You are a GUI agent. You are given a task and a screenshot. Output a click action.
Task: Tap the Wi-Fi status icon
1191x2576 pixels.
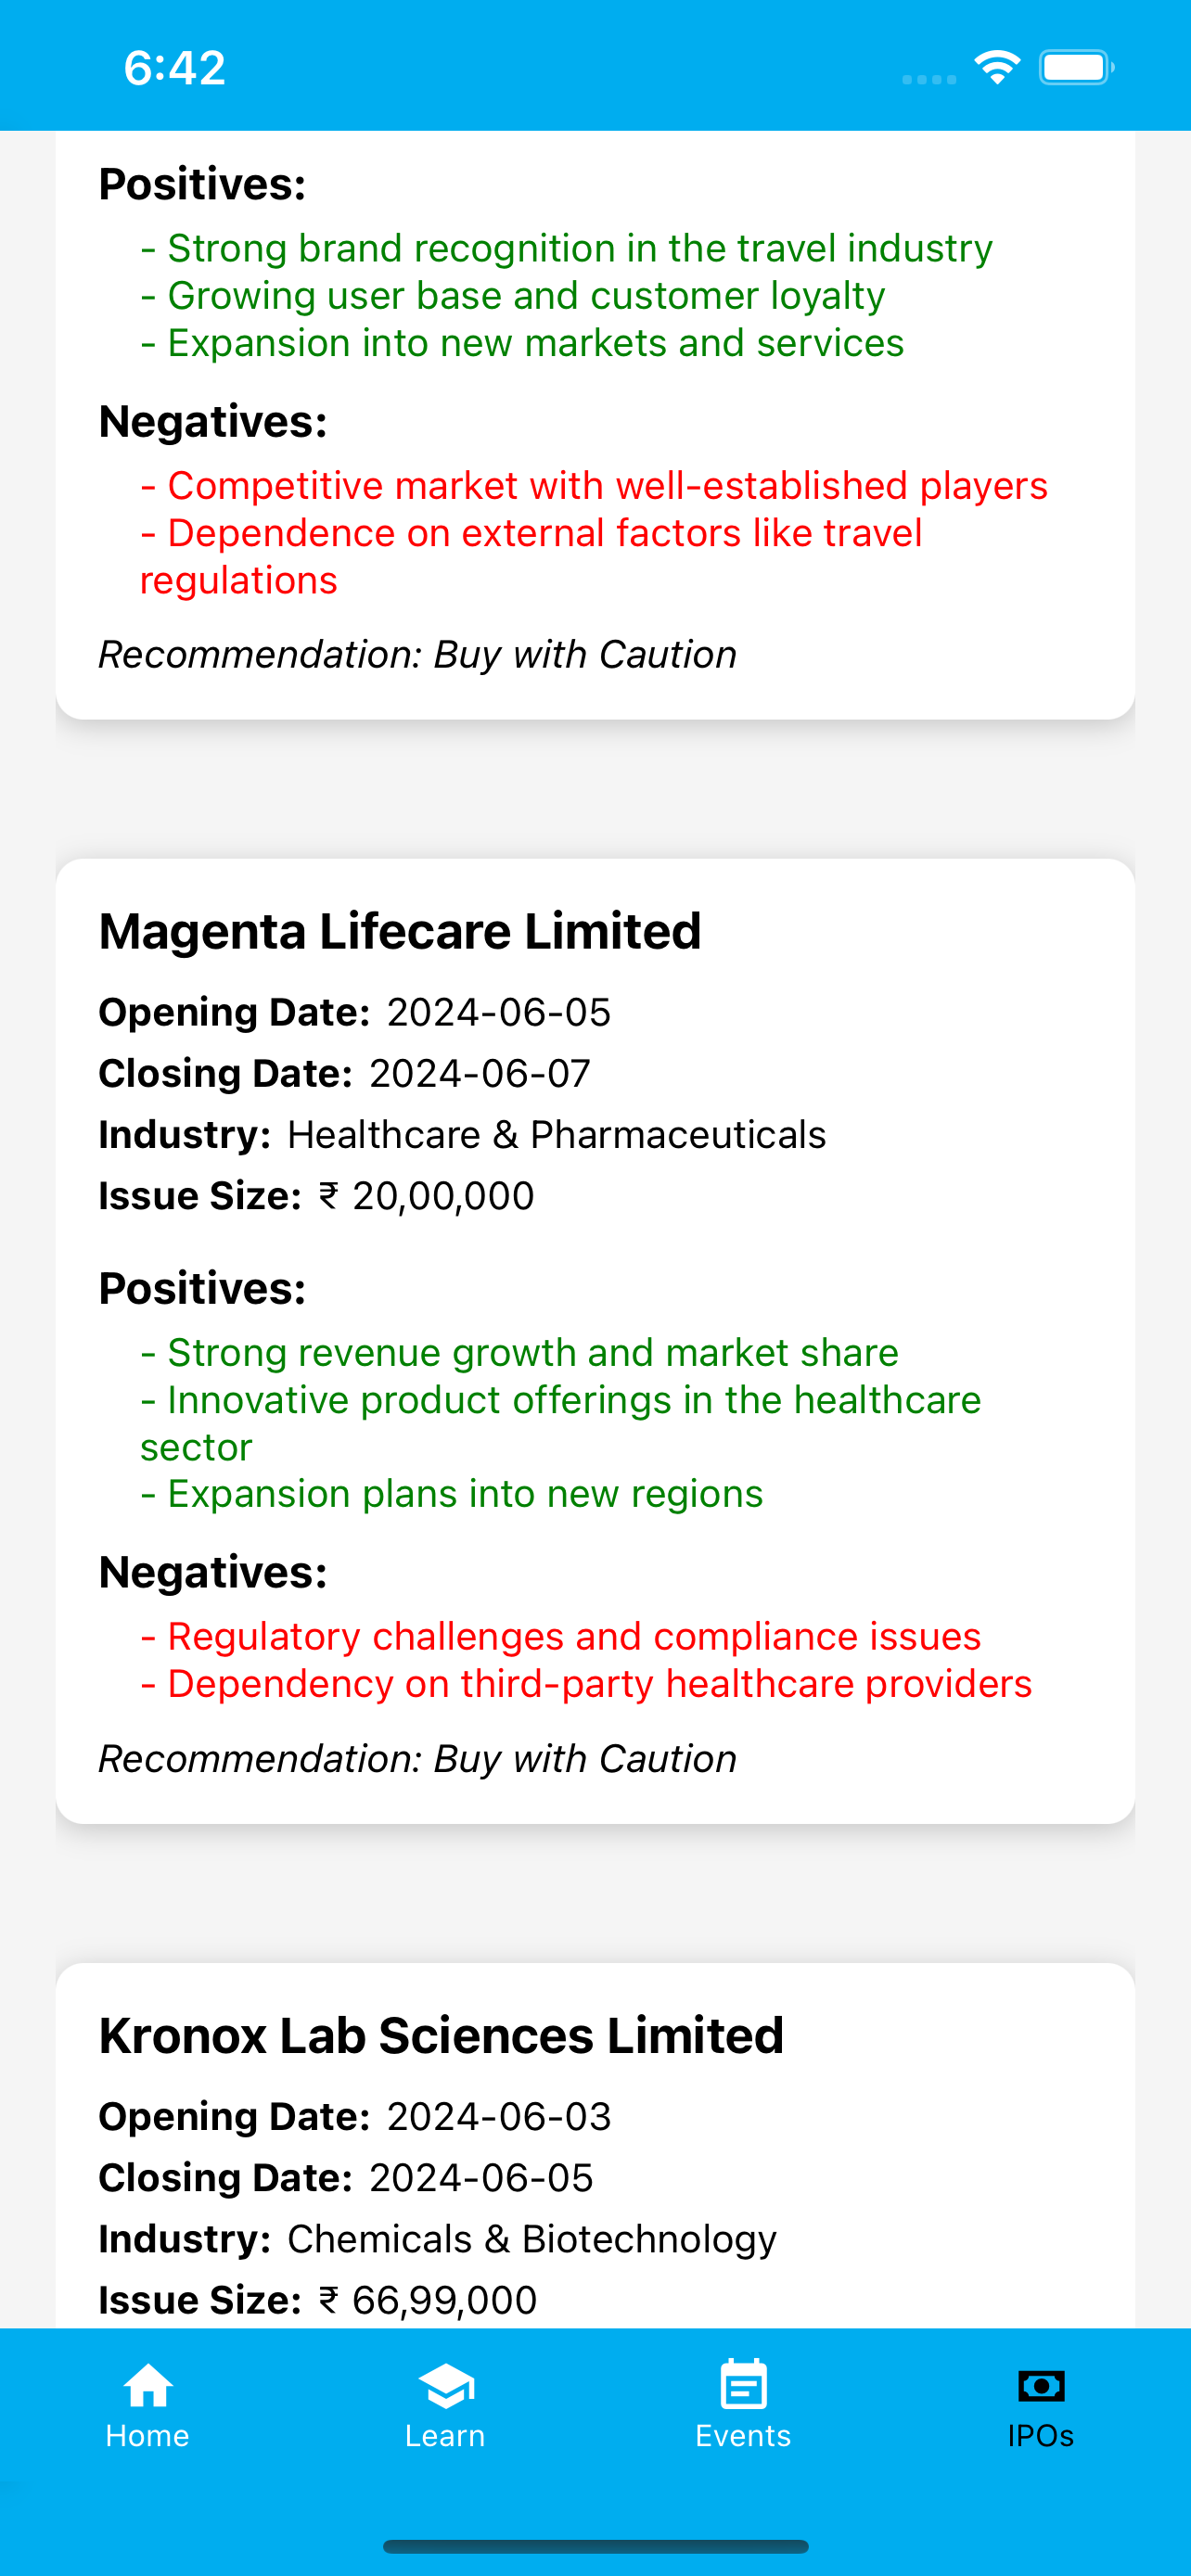click(997, 68)
